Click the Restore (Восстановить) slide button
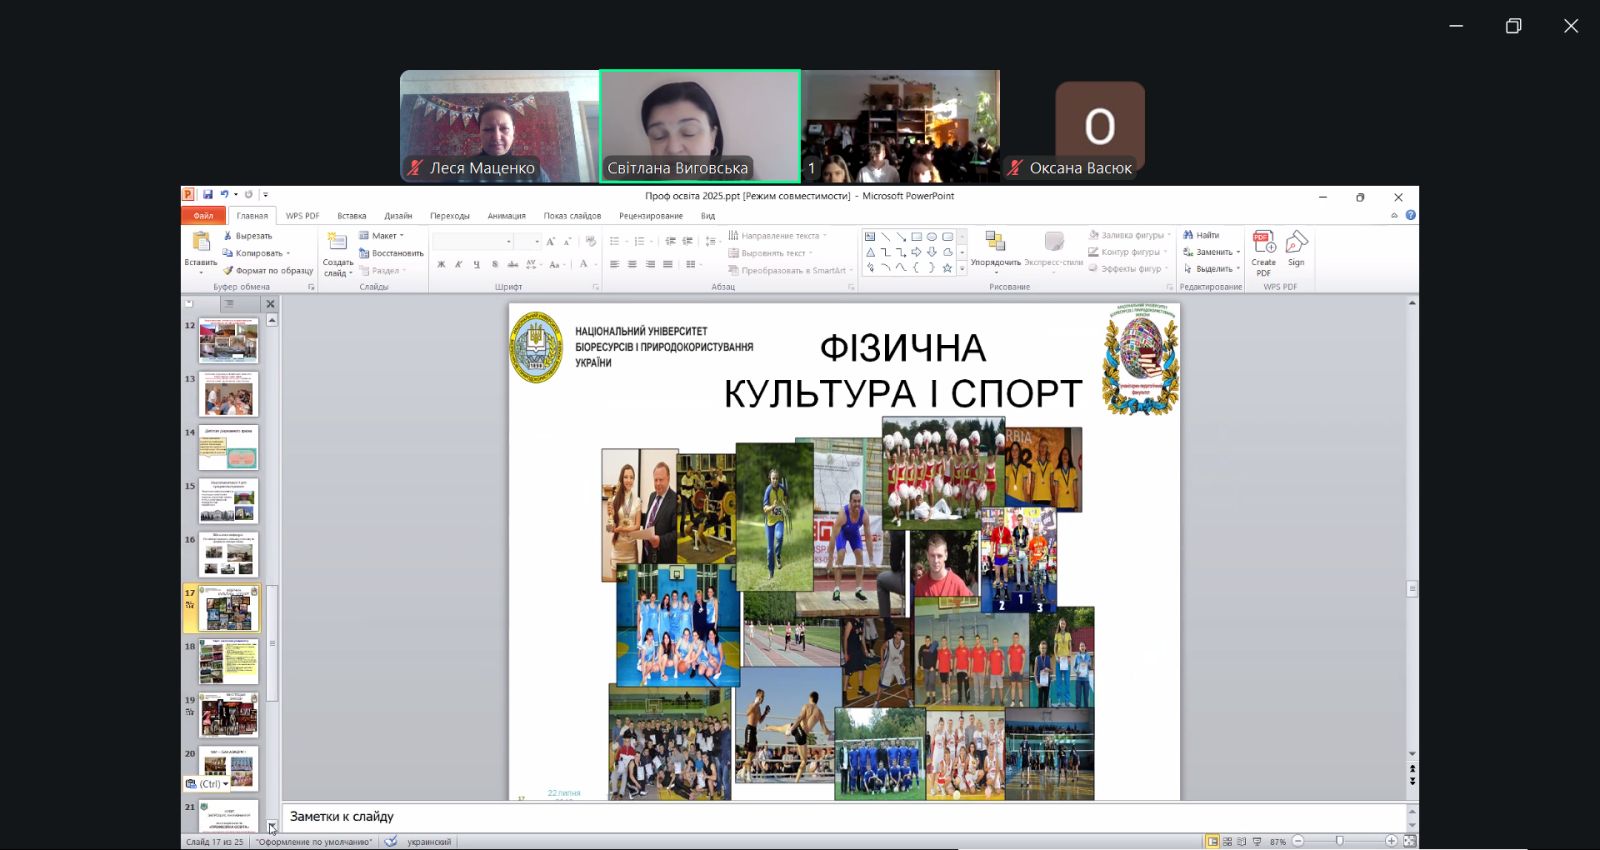This screenshot has width=1600, height=850. (x=391, y=253)
